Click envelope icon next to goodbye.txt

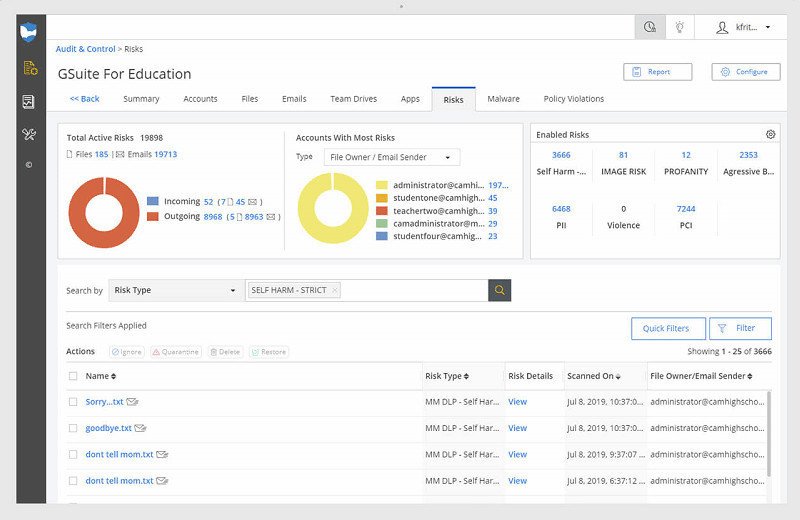[140, 428]
